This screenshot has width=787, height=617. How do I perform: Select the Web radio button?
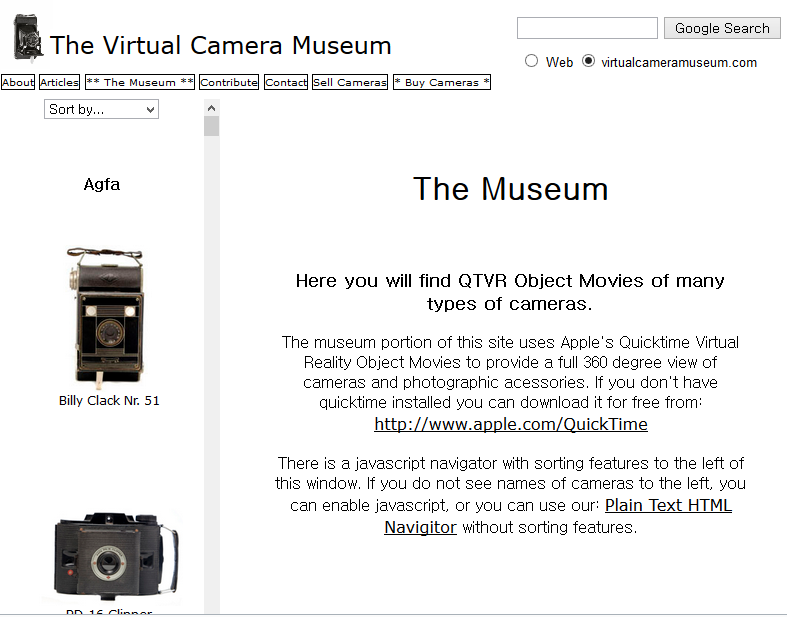click(x=532, y=61)
